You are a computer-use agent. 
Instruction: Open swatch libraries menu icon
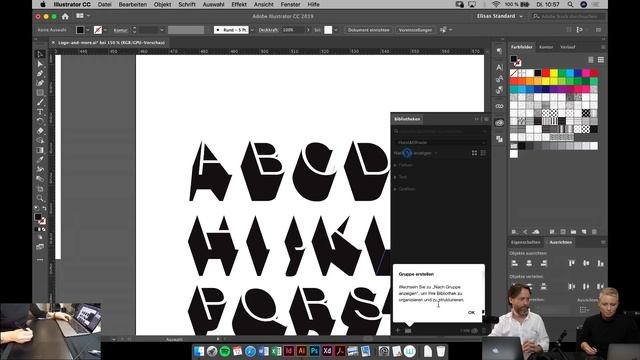(514, 231)
